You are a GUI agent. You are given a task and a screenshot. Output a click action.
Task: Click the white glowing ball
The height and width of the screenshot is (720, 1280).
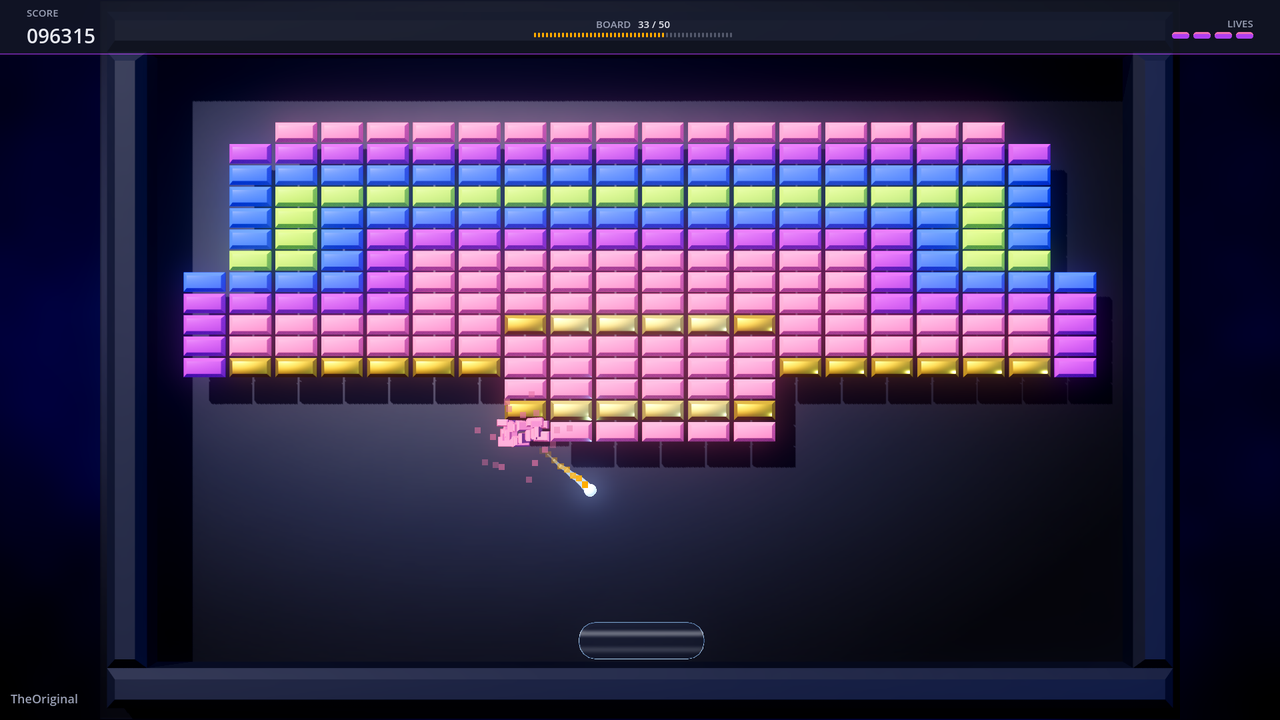[x=590, y=490]
